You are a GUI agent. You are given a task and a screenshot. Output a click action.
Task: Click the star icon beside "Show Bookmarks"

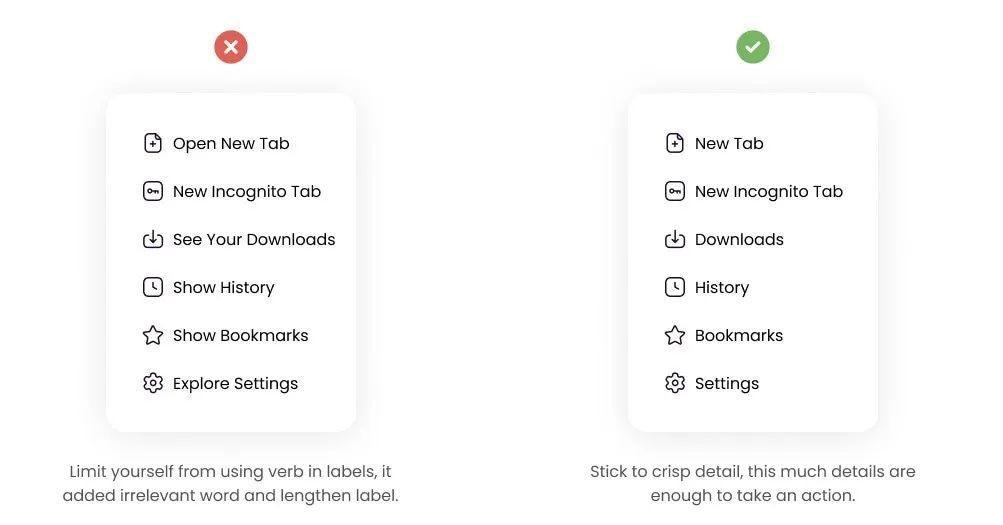153,335
